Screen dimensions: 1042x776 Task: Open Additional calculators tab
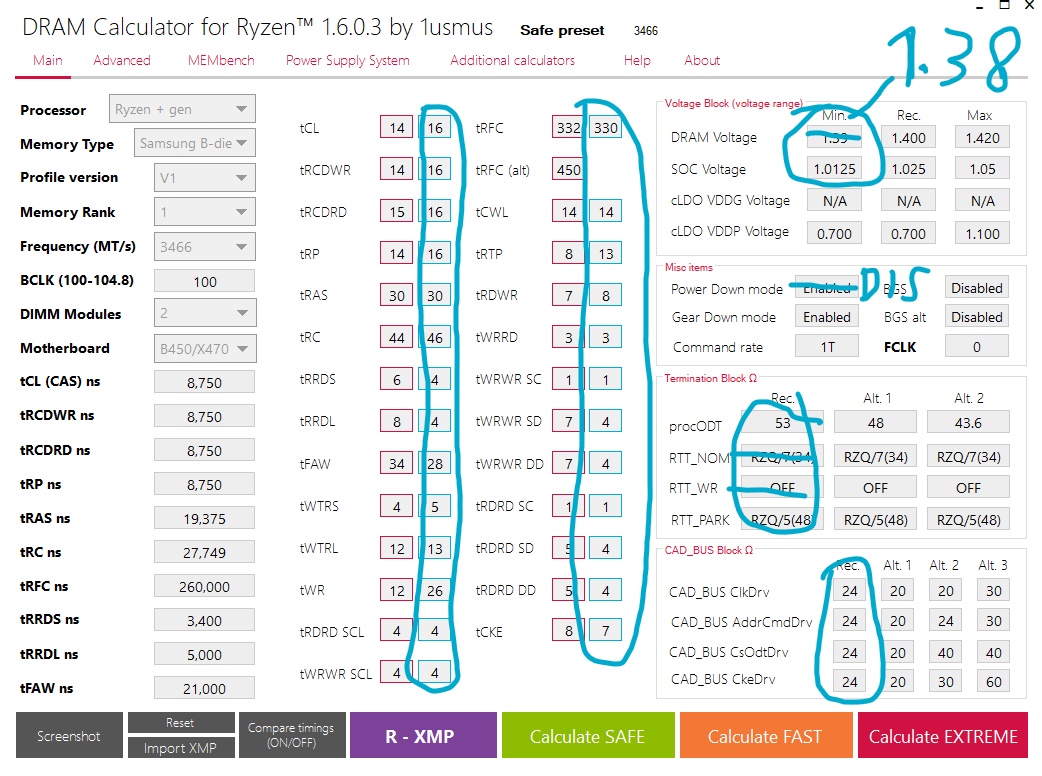coord(512,60)
